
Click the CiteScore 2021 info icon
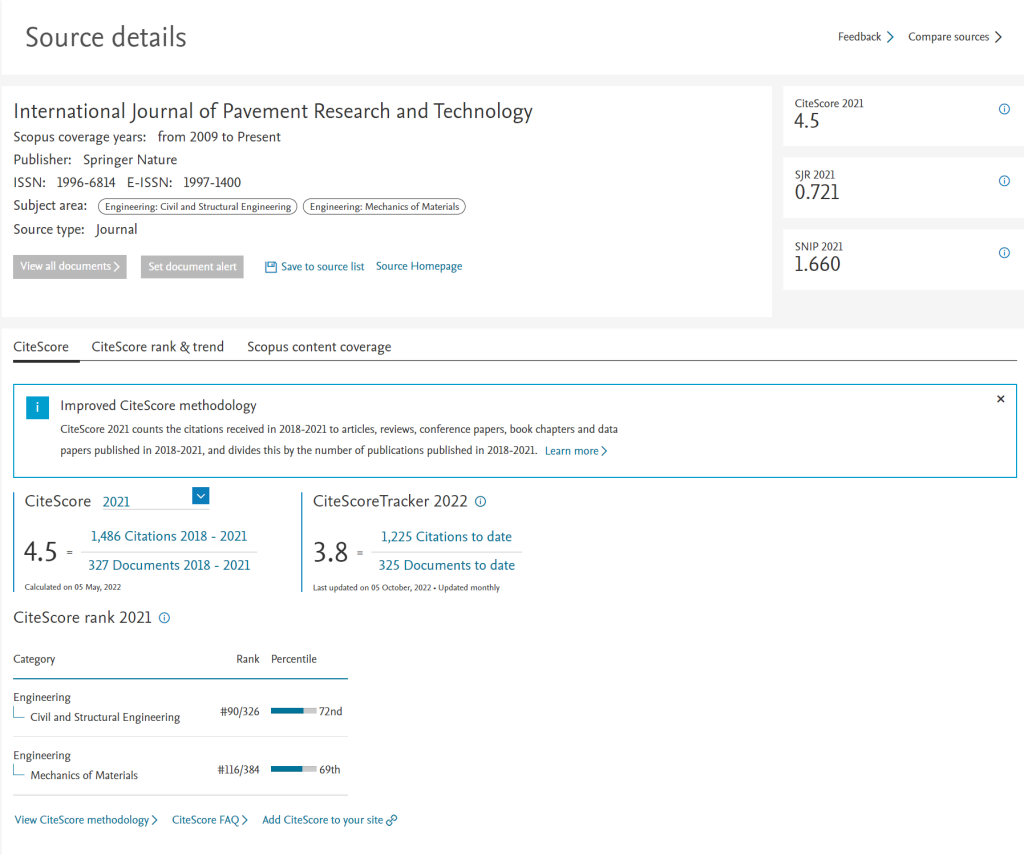[x=1004, y=110]
